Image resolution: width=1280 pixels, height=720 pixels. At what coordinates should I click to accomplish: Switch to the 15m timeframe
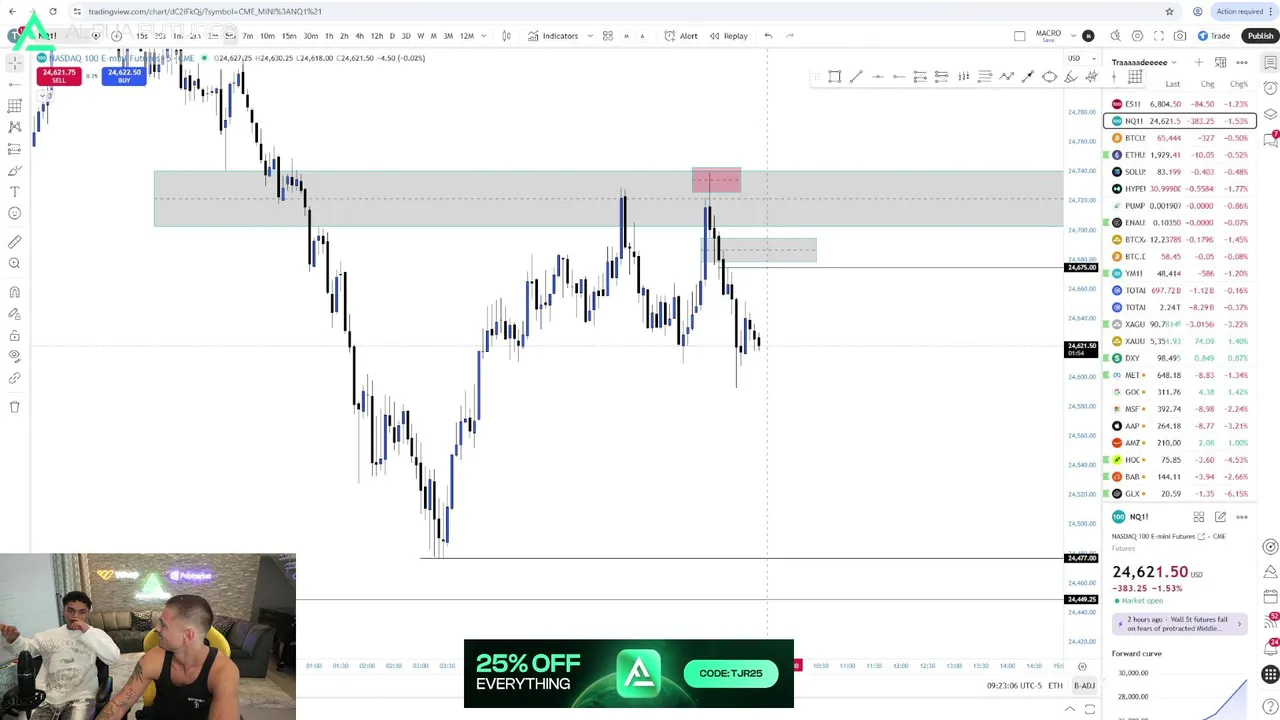pos(289,36)
